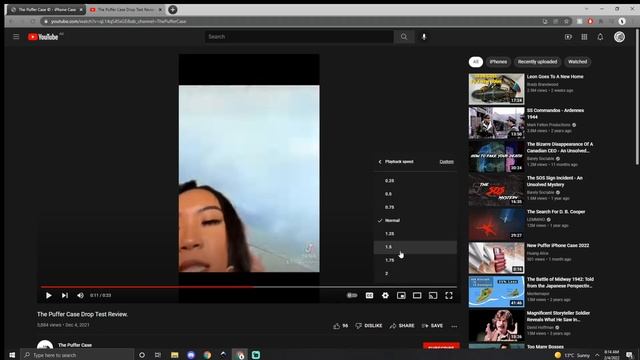Viewport: 640px width, 360px height.
Task: Go to the YouTube home logo
Action: 43,37
